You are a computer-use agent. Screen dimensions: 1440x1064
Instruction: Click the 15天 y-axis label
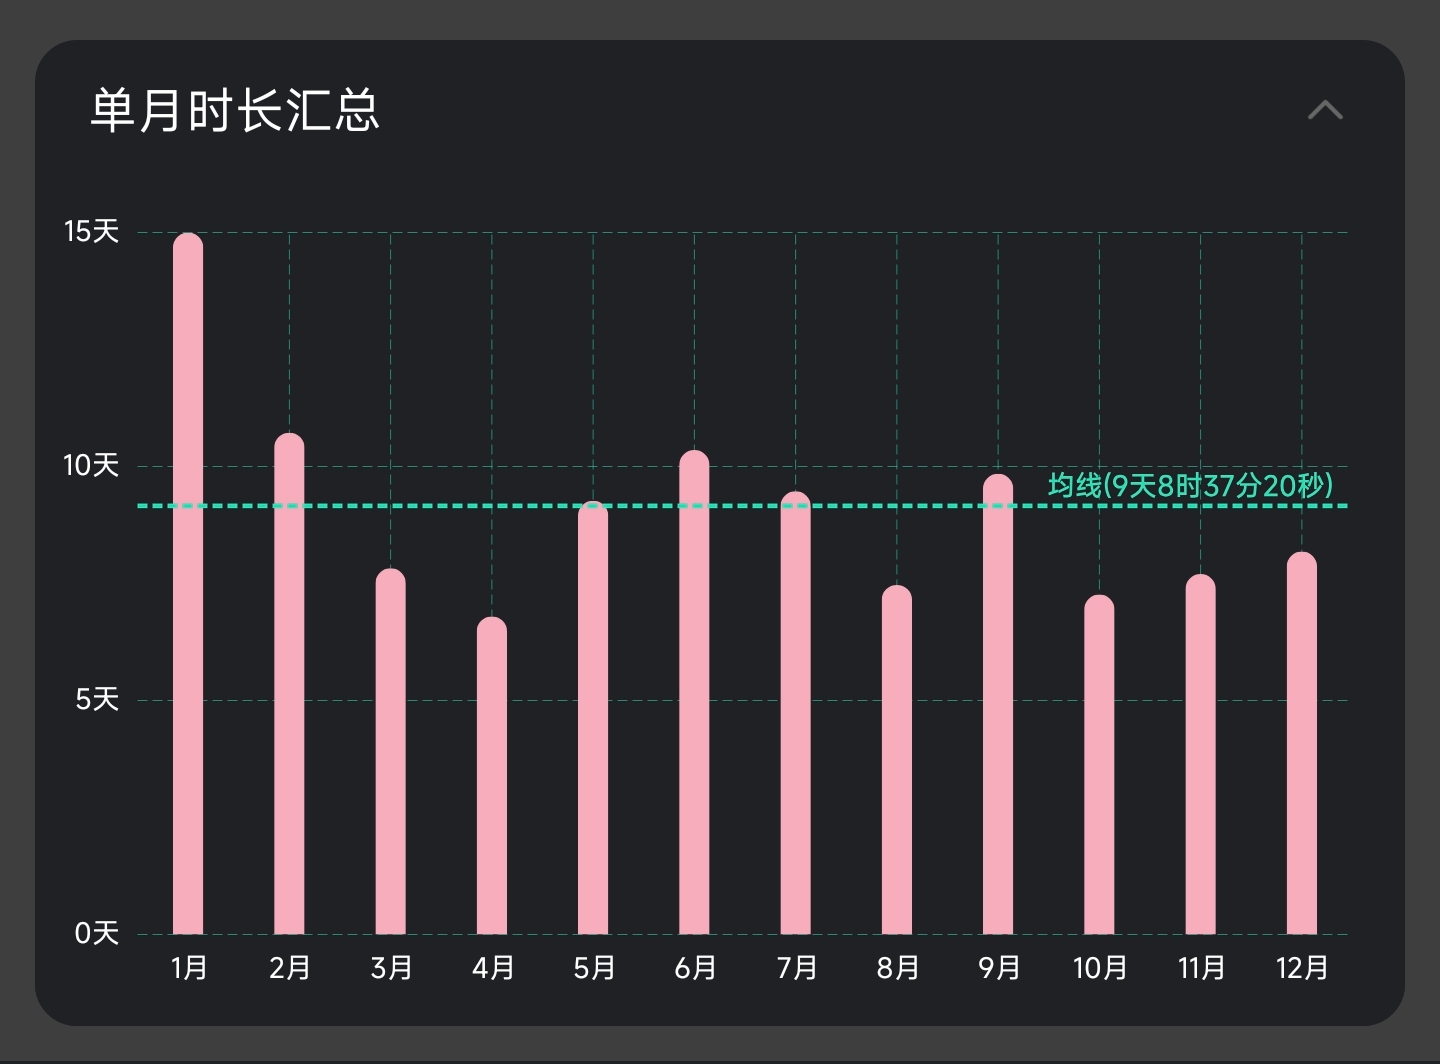click(91, 232)
